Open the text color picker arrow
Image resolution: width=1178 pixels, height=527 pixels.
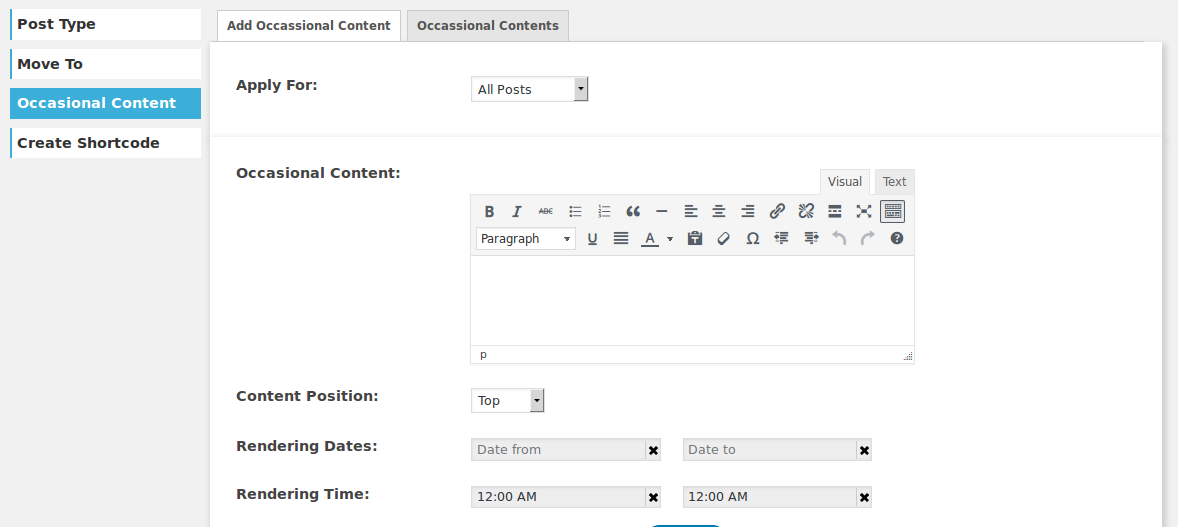click(669, 238)
